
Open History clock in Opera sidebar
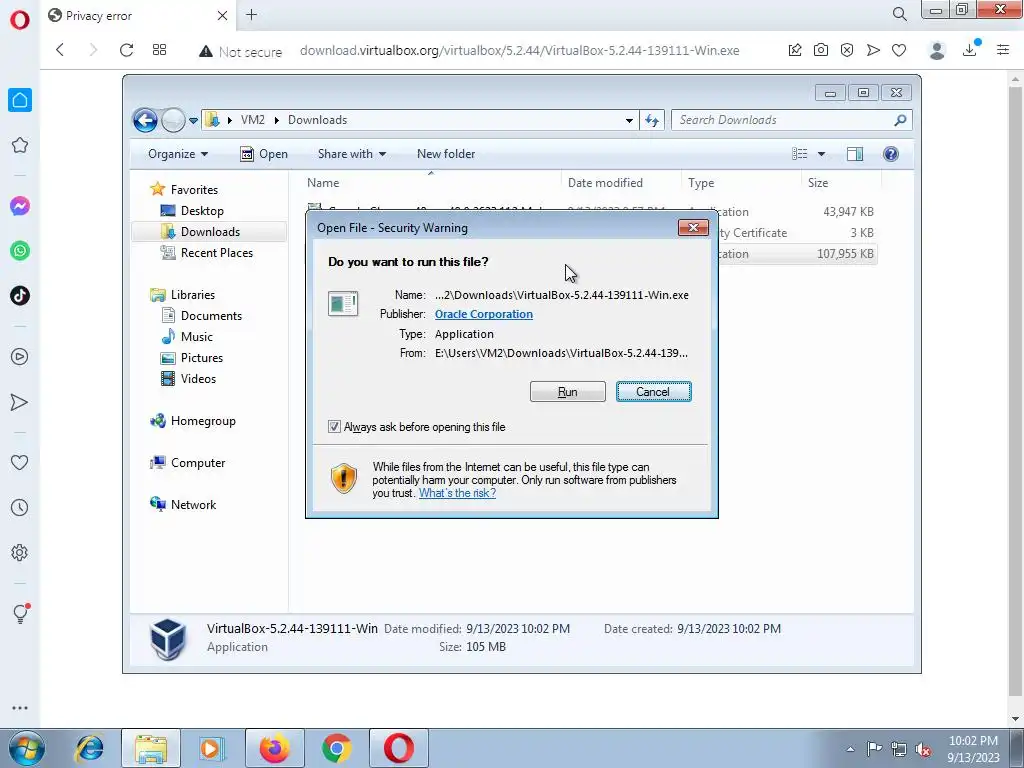[x=20, y=507]
